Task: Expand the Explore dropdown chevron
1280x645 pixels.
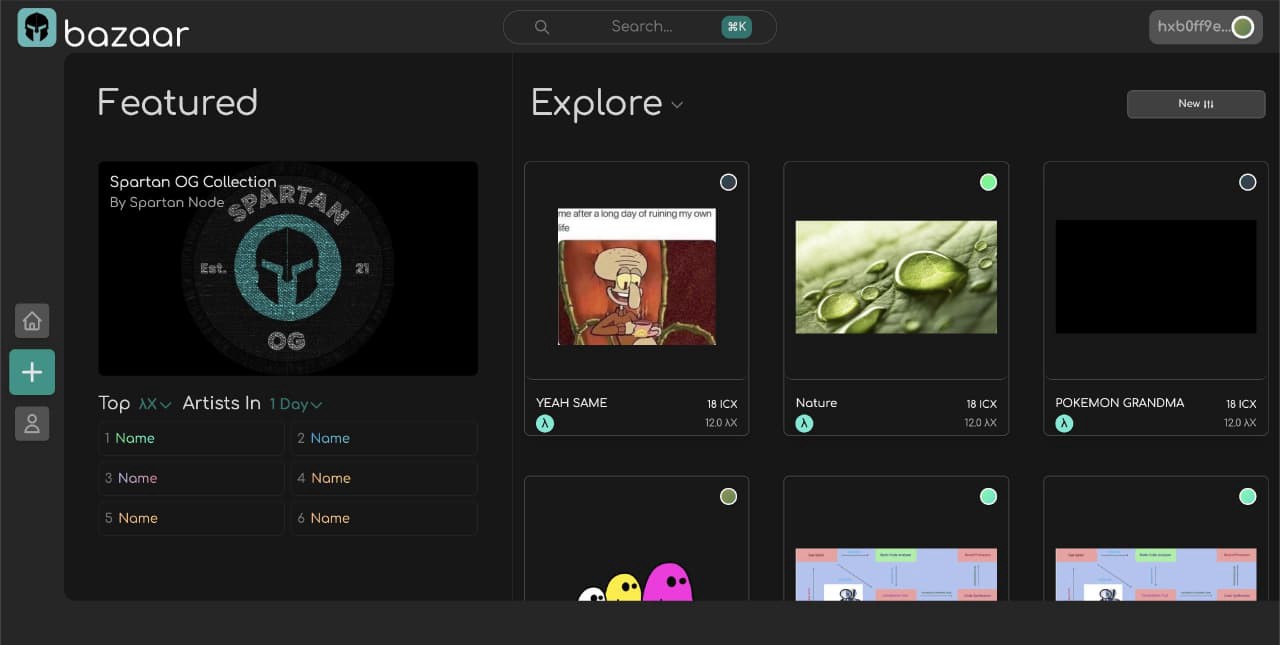Action: [x=677, y=105]
